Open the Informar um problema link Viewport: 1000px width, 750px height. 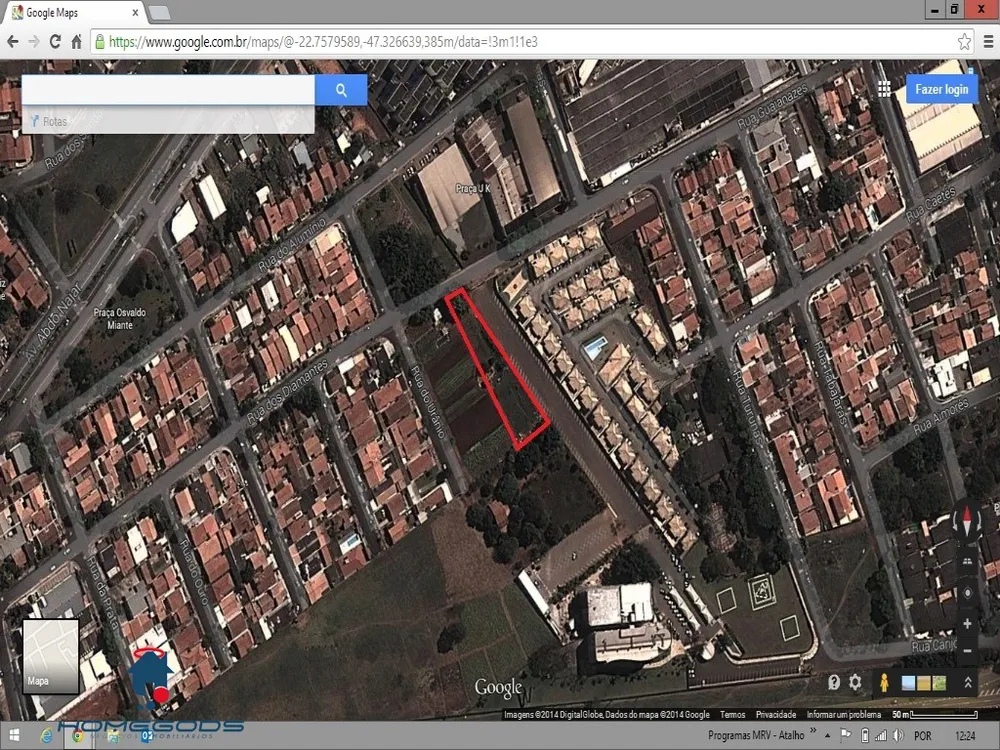pos(843,714)
